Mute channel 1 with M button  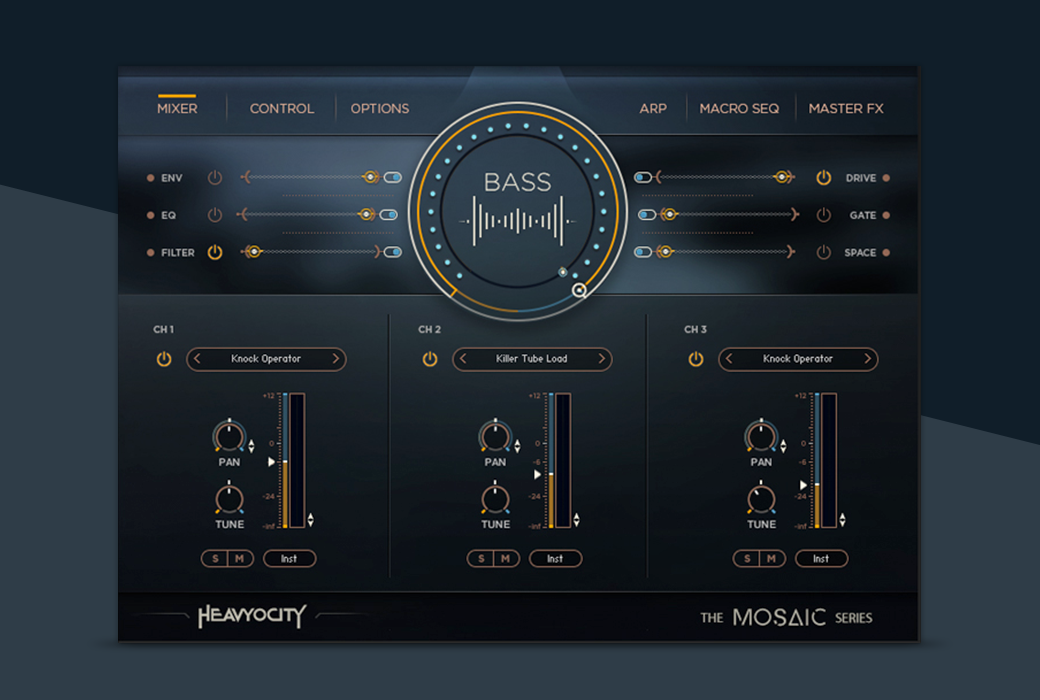pos(240,559)
